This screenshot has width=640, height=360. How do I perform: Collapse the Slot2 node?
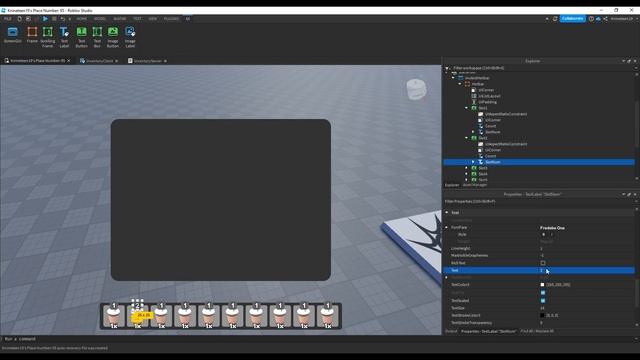pos(467,138)
